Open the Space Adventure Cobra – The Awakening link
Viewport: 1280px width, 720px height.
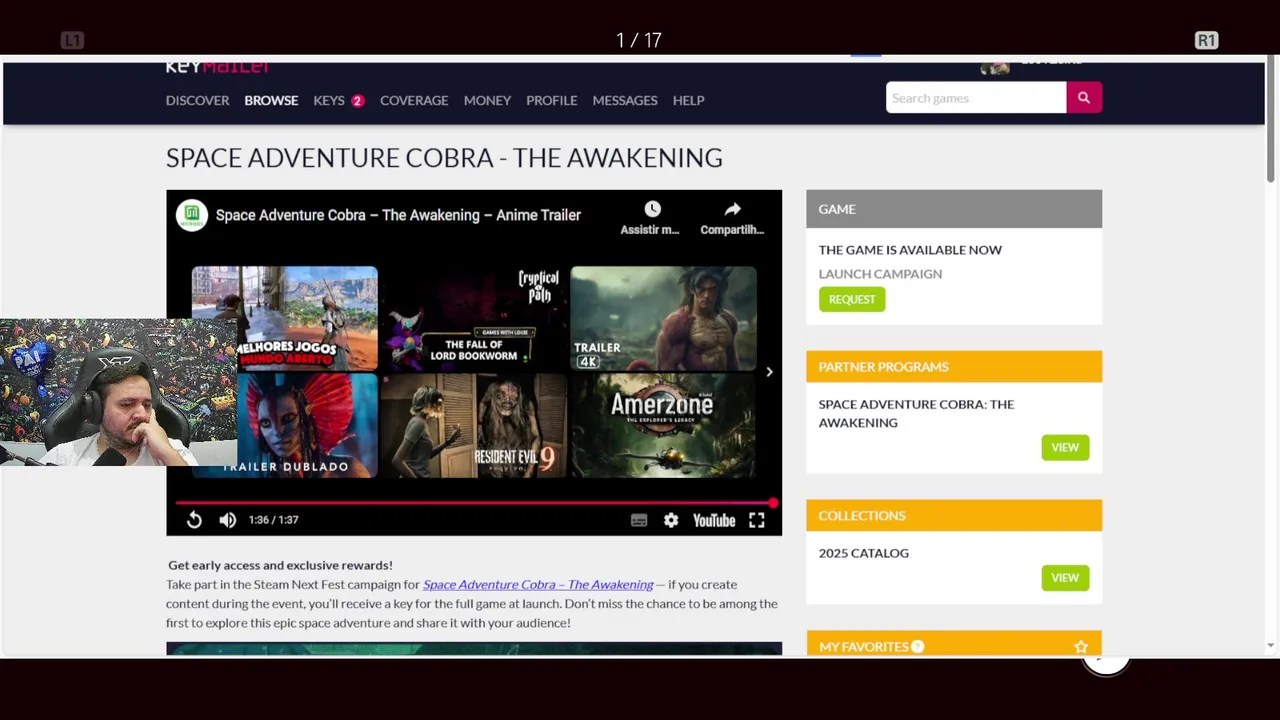tap(538, 584)
